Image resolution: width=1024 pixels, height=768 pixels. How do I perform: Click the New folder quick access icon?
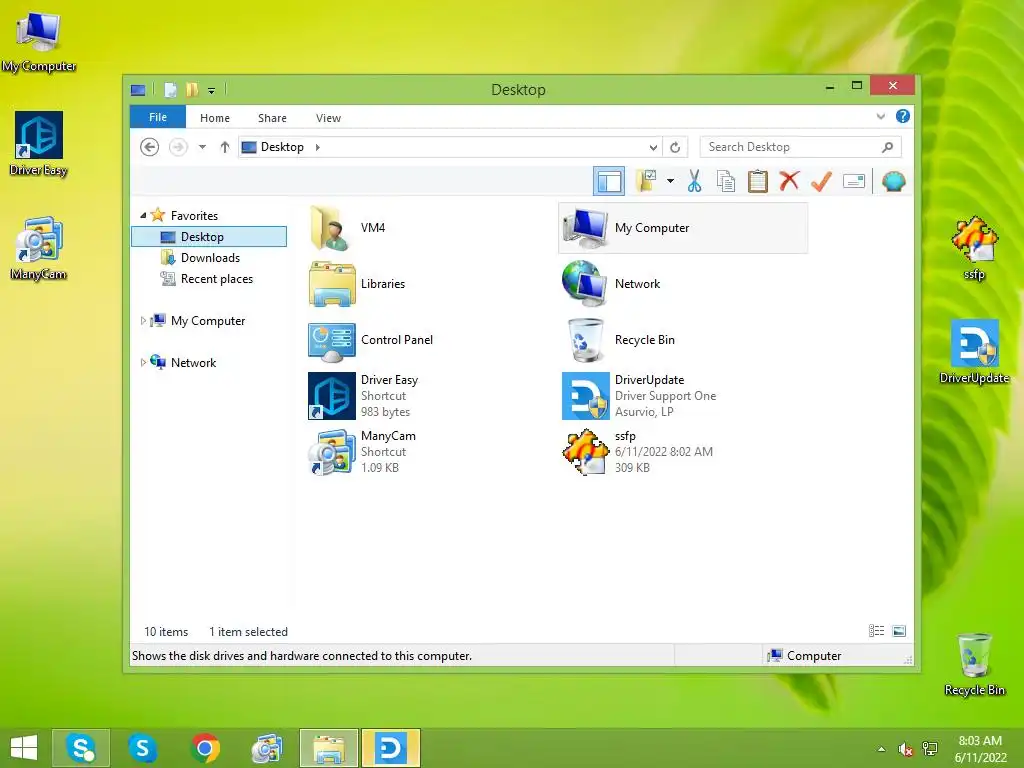click(191, 90)
